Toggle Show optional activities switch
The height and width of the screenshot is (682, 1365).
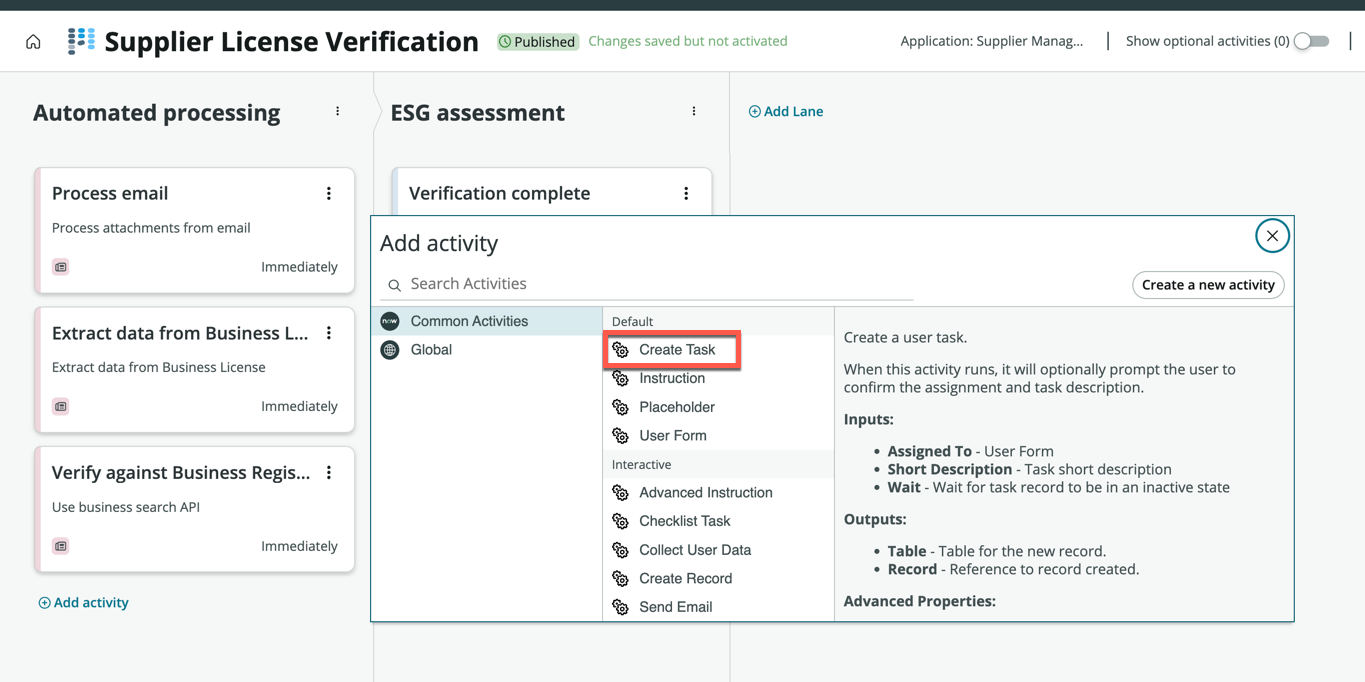pos(1311,41)
